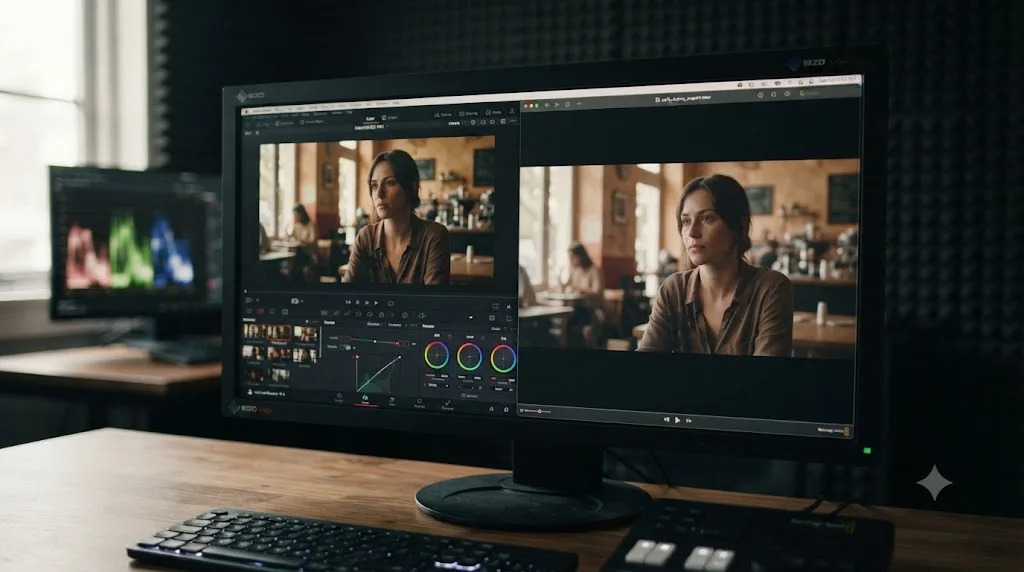Click the home icon in the bottom right corner

coord(506,409)
